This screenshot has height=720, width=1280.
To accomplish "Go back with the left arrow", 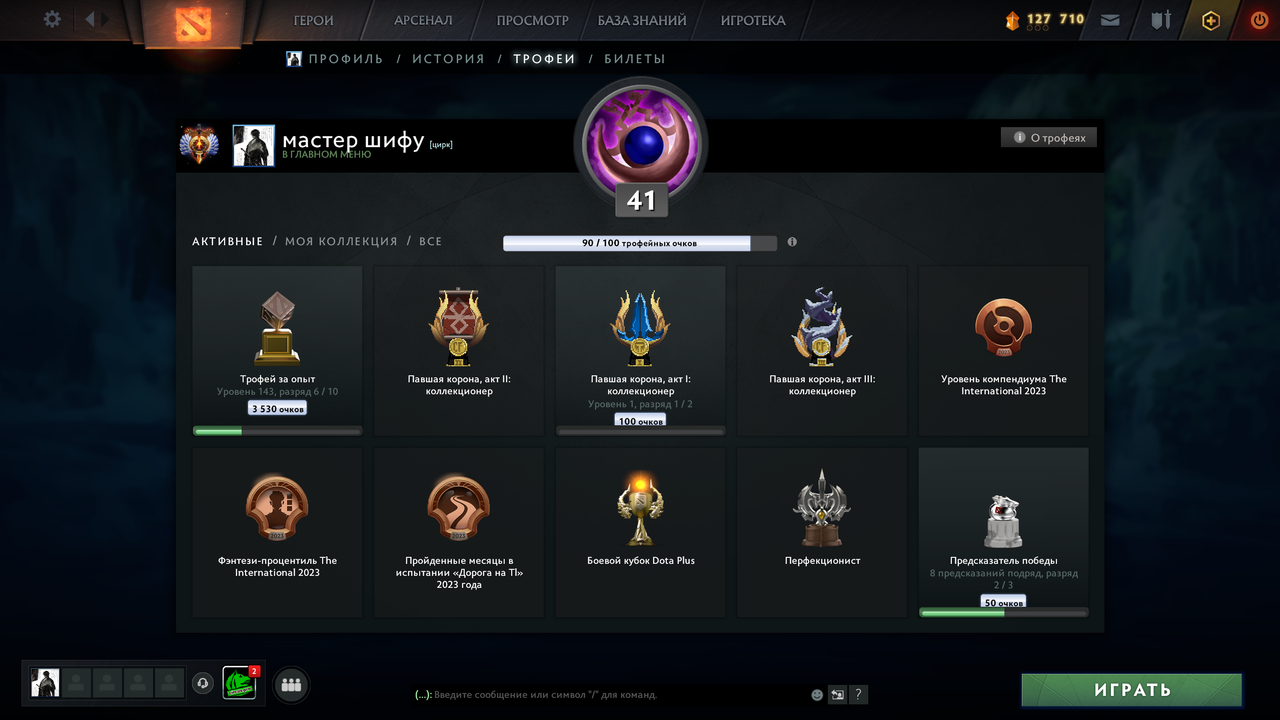I will 89,19.
